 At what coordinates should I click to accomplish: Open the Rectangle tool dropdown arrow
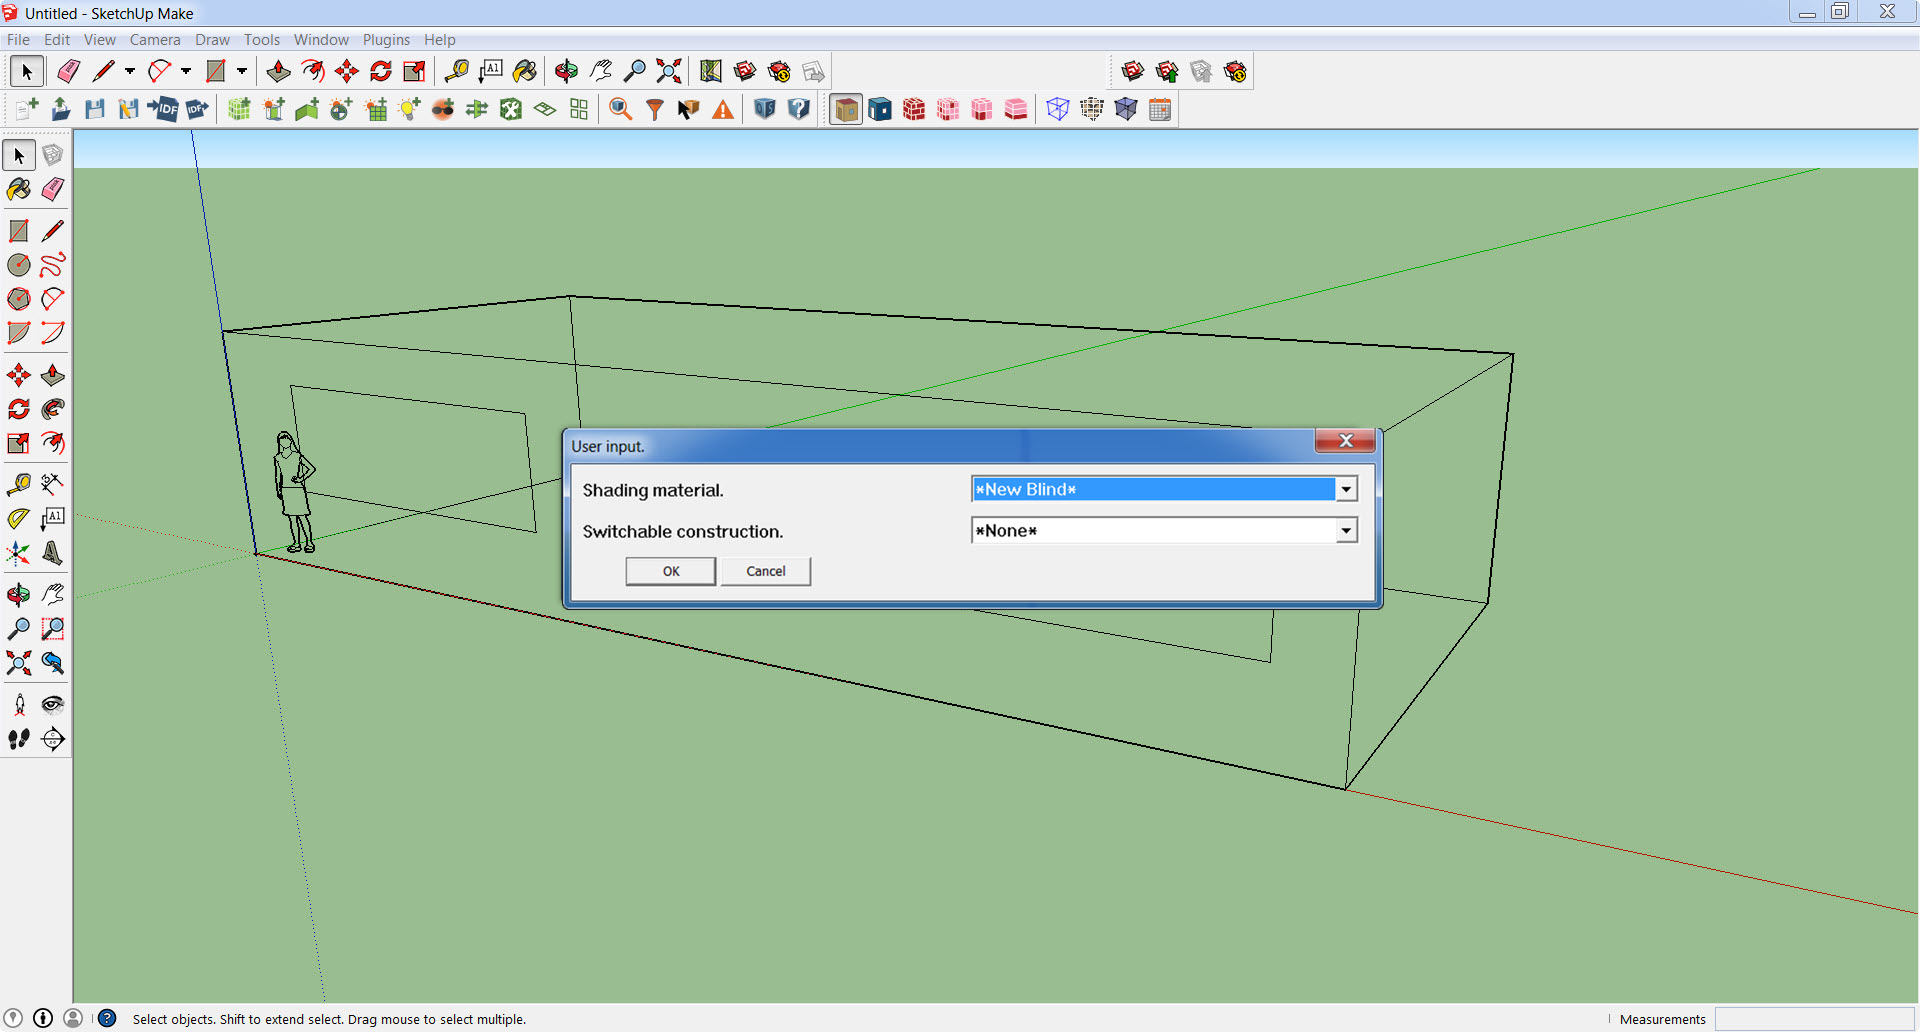pos(240,71)
